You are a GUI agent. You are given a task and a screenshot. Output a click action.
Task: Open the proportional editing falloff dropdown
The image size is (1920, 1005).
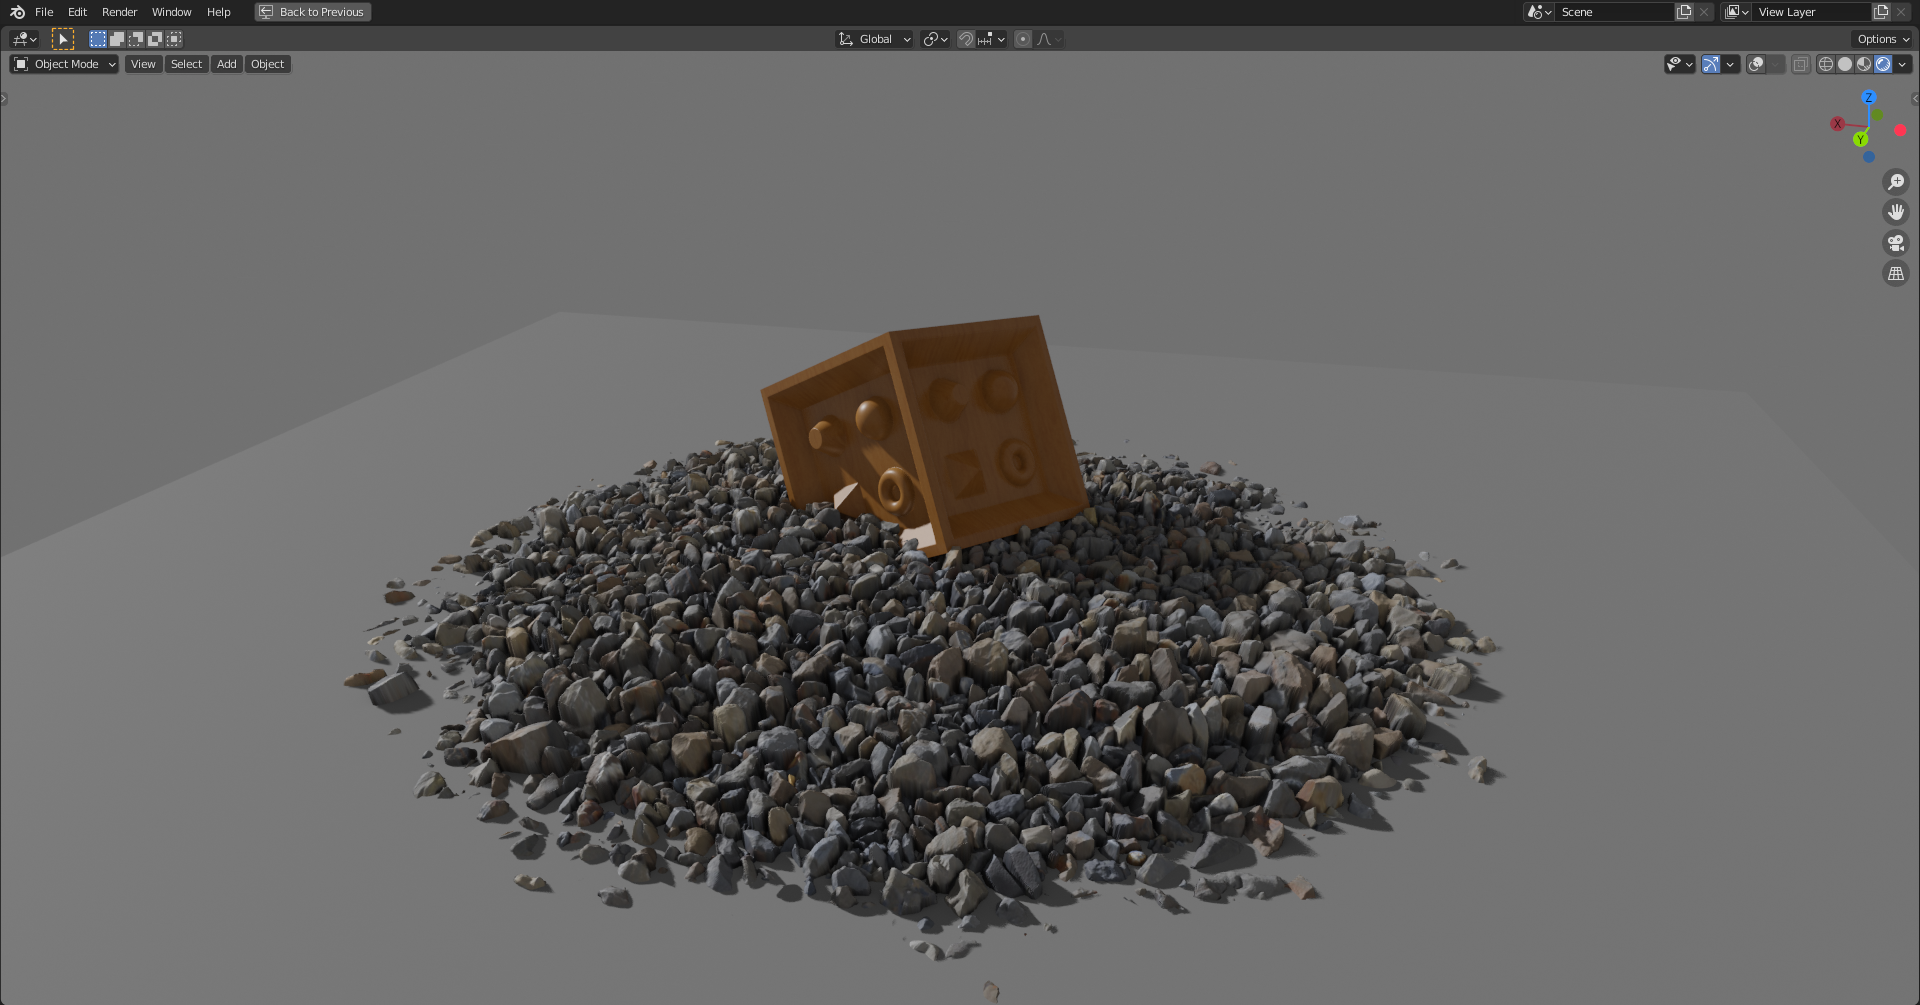[1049, 39]
